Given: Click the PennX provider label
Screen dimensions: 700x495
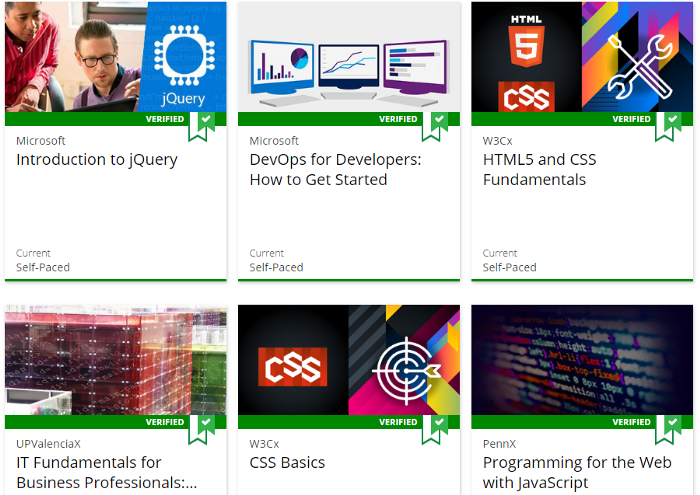Looking at the screenshot, I should (x=499, y=444).
